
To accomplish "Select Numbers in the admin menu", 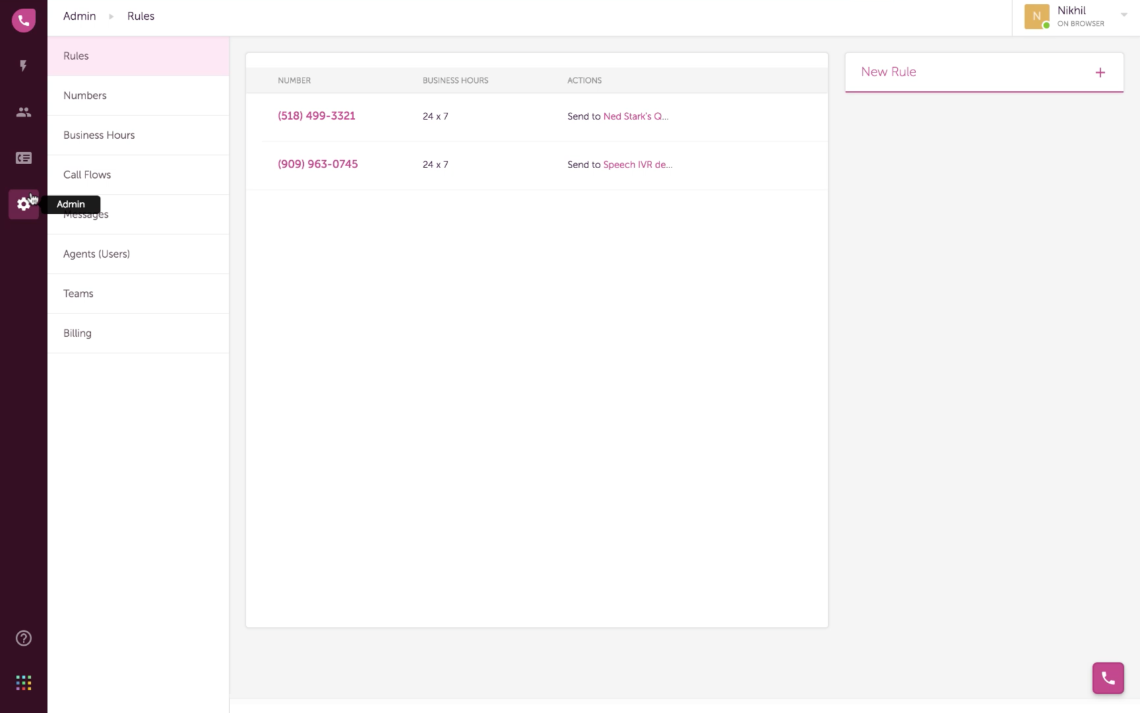I will click(x=85, y=96).
